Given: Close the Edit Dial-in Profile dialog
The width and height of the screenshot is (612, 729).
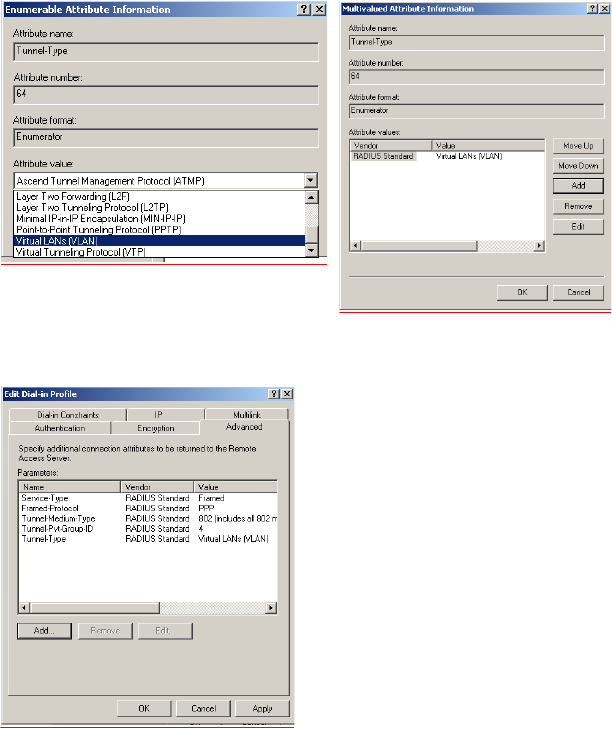Looking at the screenshot, I should [x=287, y=394].
